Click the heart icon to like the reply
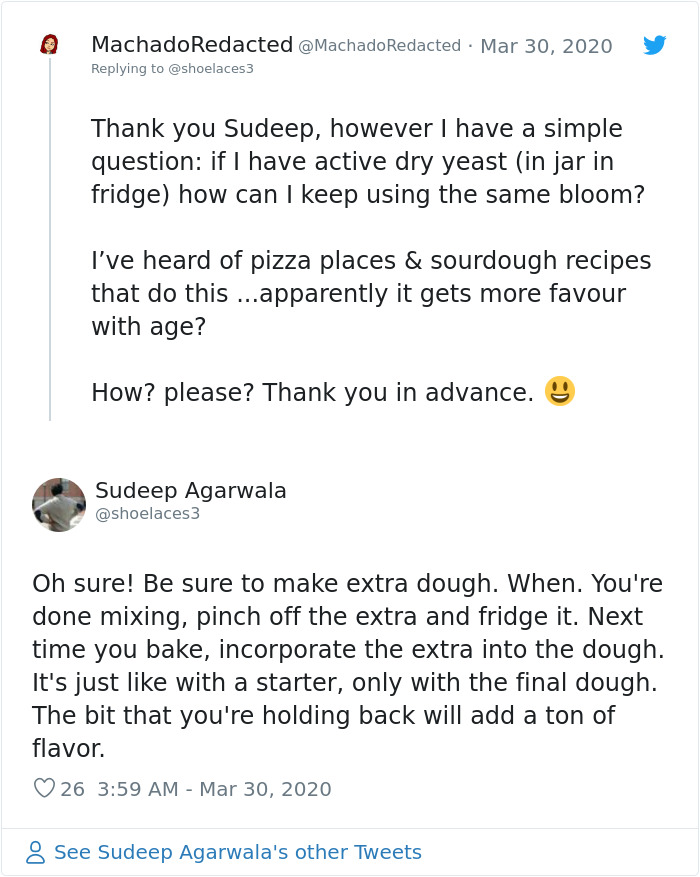 [x=42, y=789]
